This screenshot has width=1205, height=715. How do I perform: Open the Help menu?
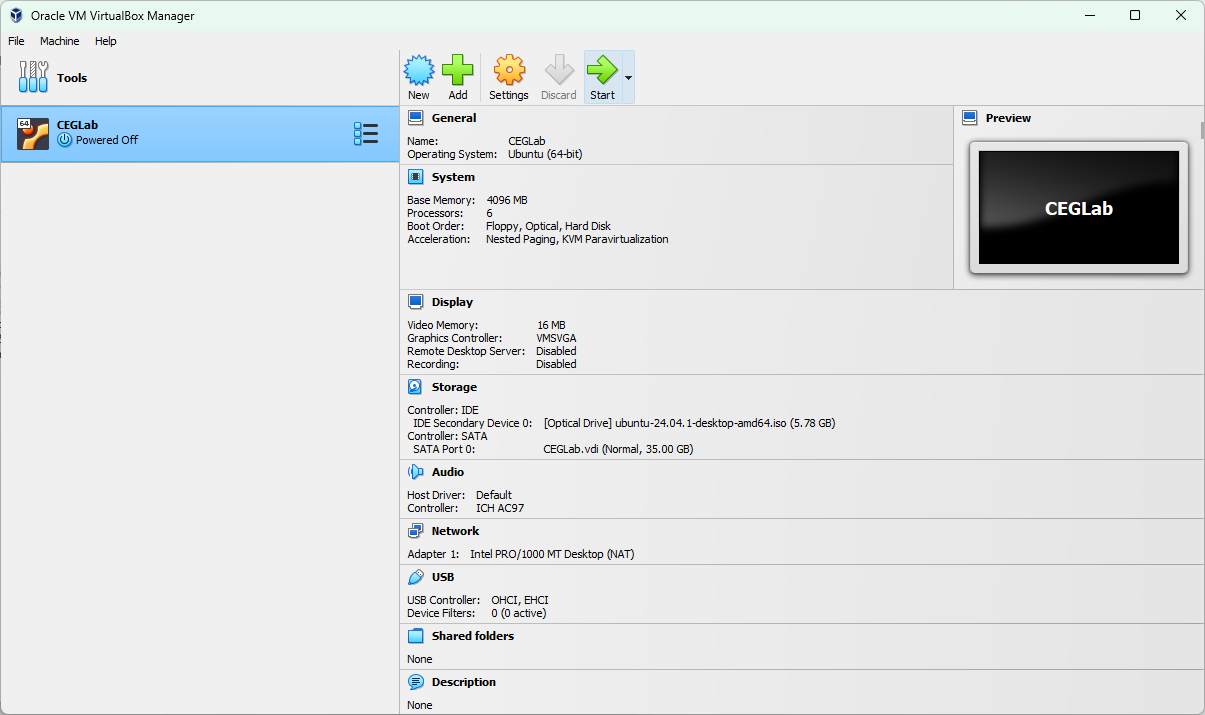105,41
